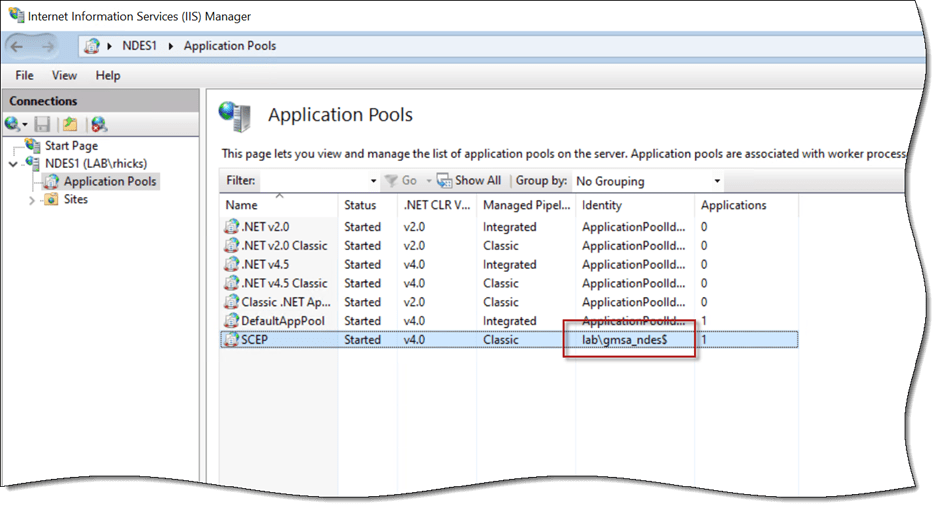Click the Sites folder icon
The image size is (937, 508).
pos(51,199)
